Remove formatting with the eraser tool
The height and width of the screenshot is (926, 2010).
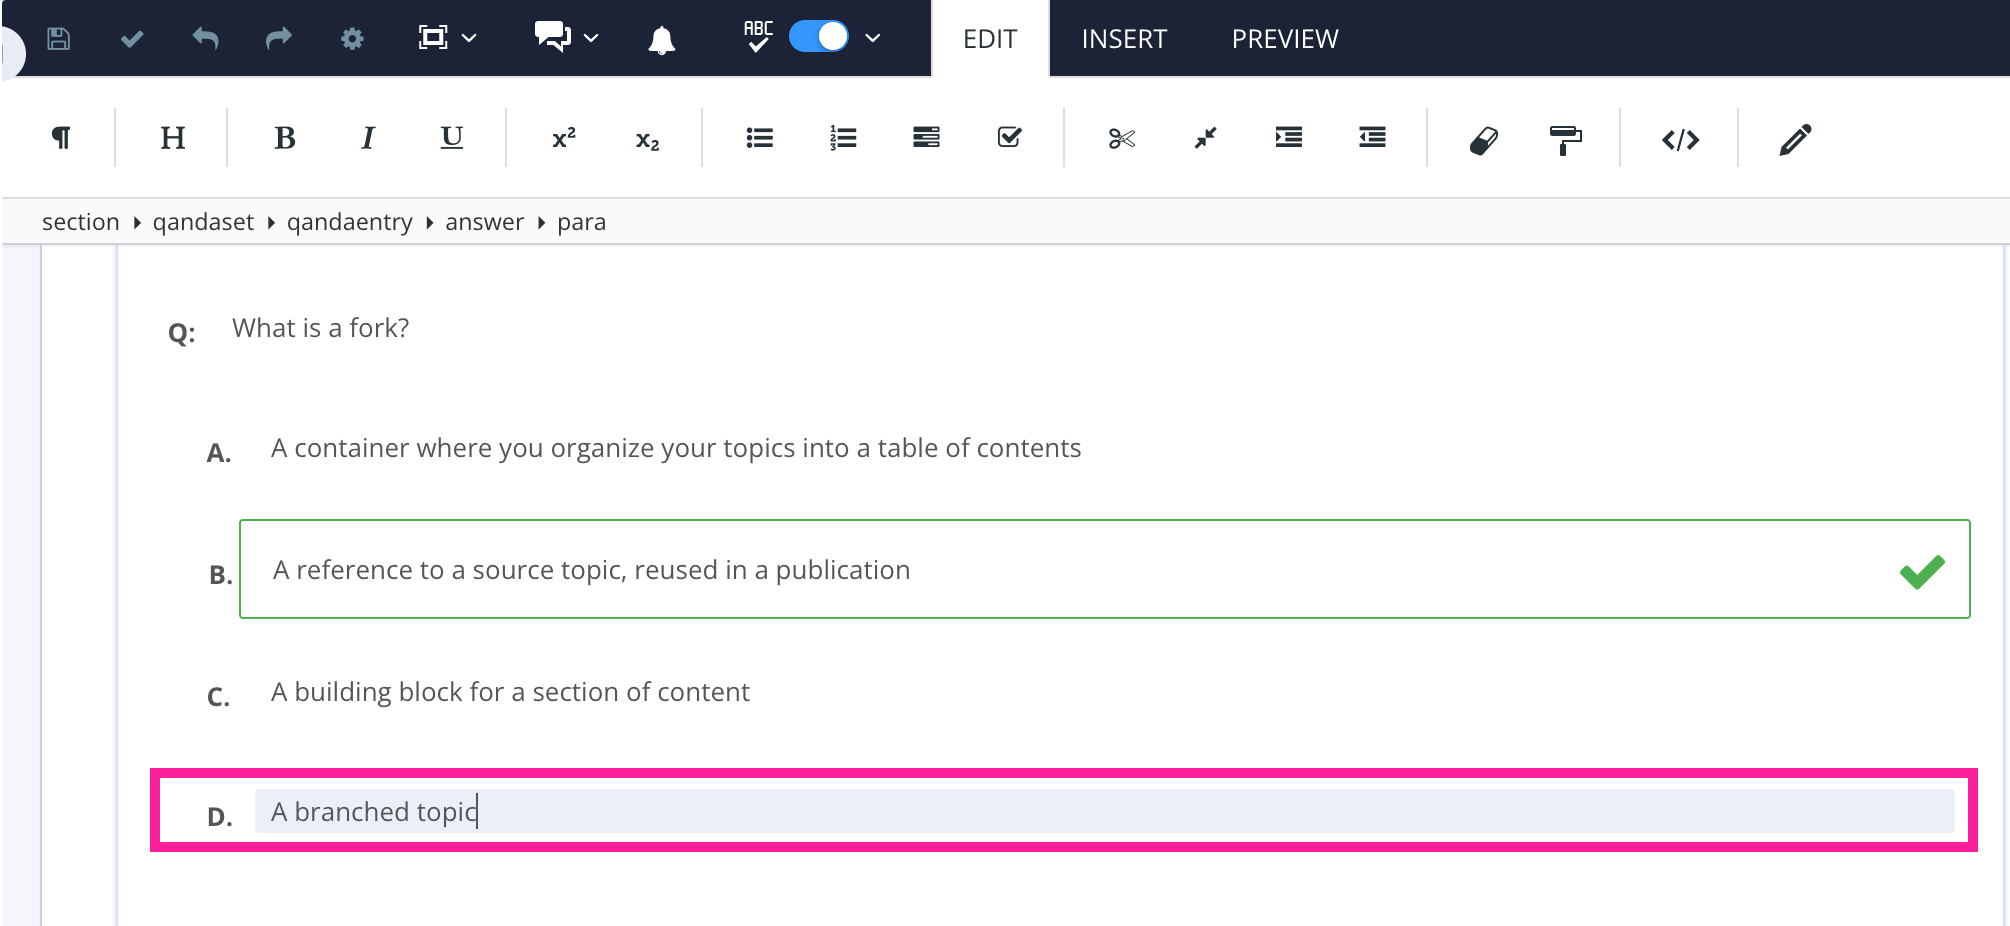[x=1482, y=138]
